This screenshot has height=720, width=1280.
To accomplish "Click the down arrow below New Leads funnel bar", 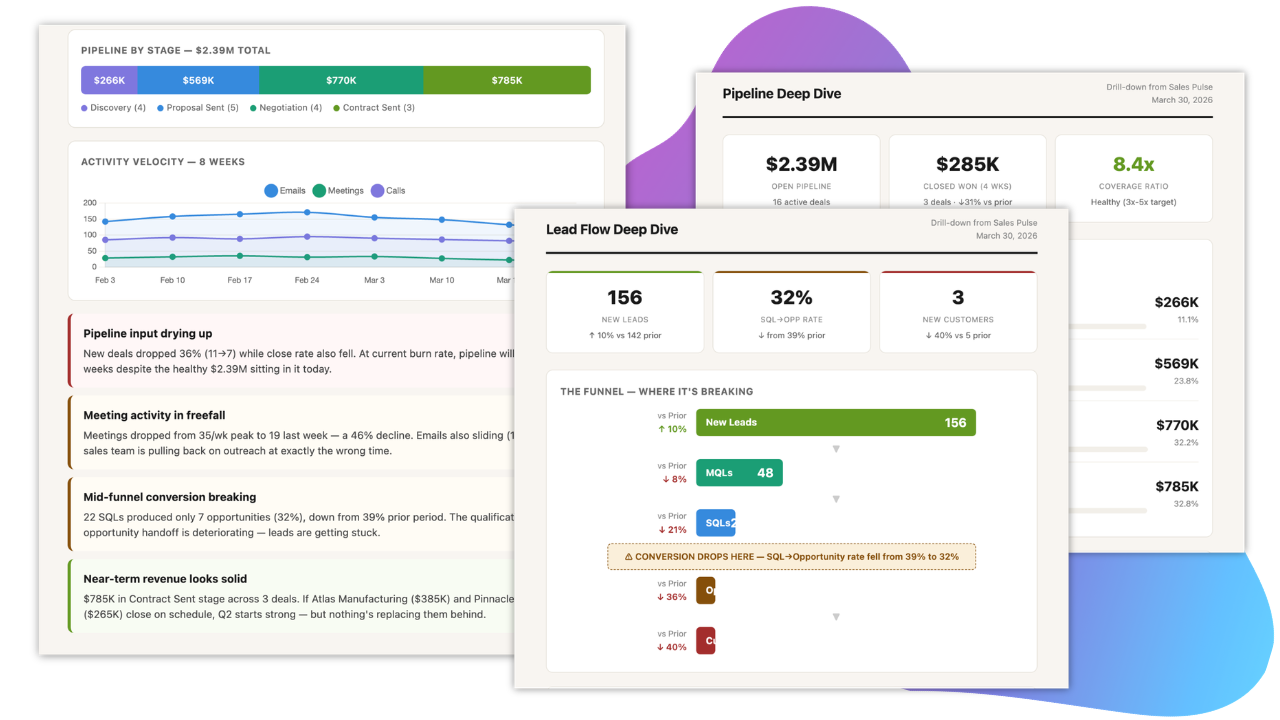I will click(x=836, y=449).
